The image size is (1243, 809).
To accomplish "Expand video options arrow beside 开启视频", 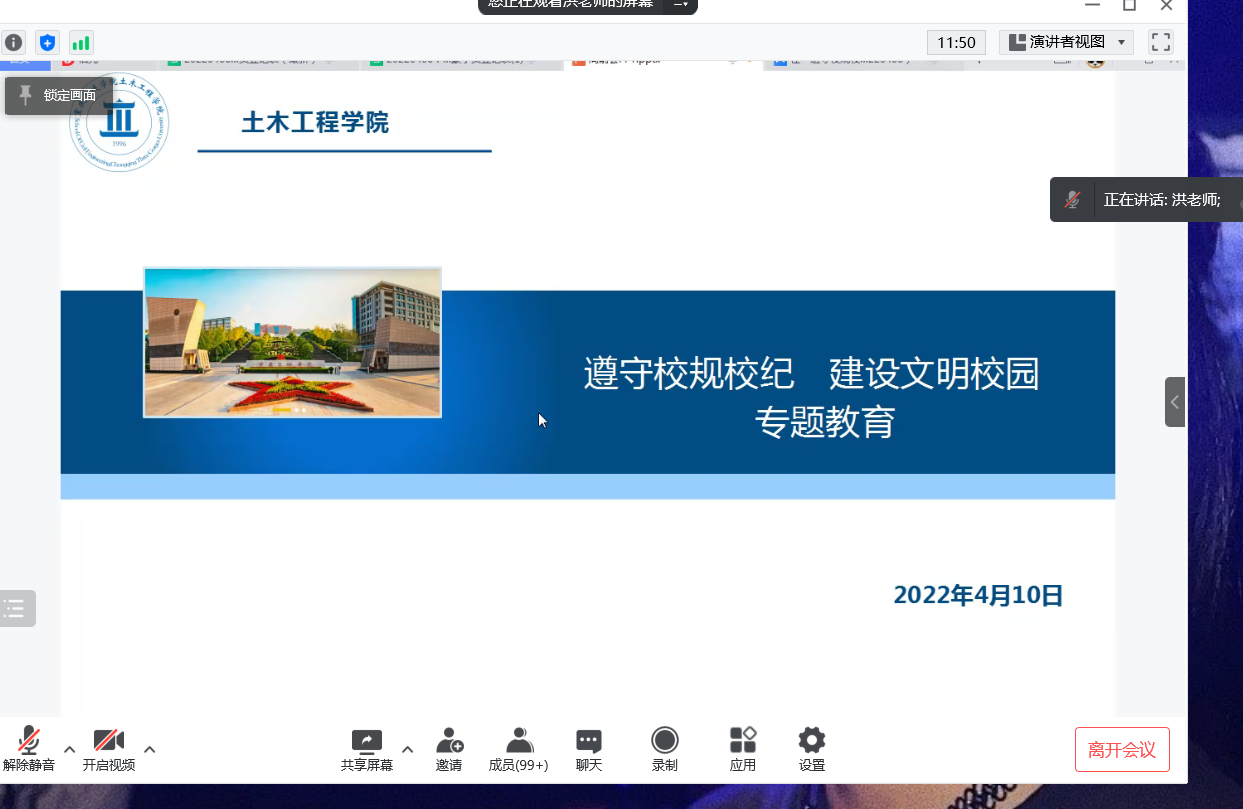I will tap(149, 749).
